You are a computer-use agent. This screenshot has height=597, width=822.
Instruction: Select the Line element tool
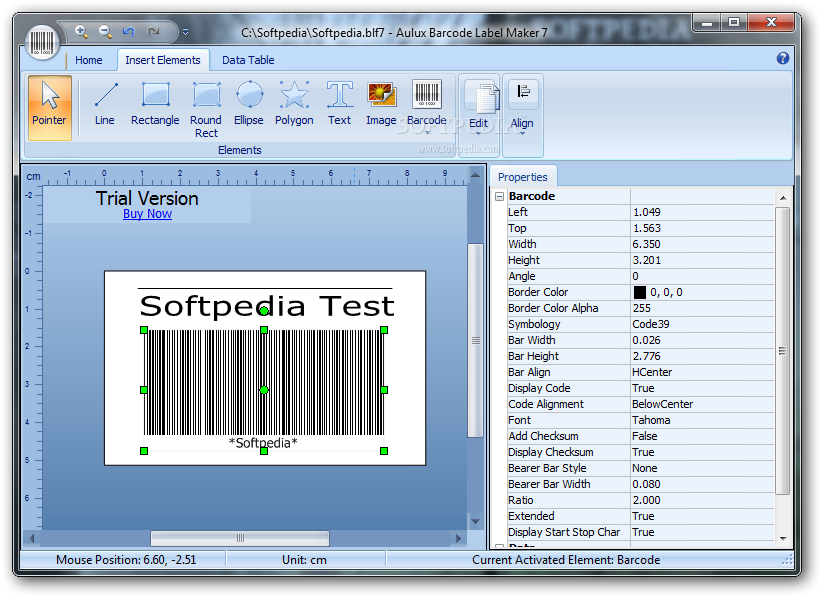105,104
